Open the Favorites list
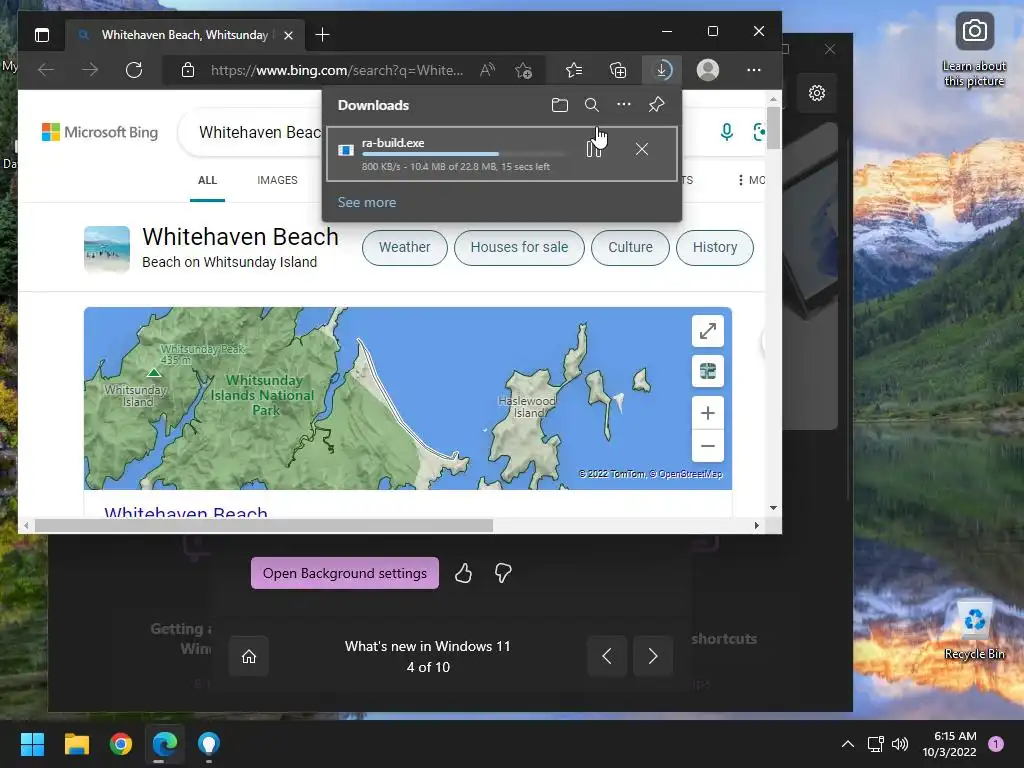Screen dimensions: 1024x768 (574, 70)
